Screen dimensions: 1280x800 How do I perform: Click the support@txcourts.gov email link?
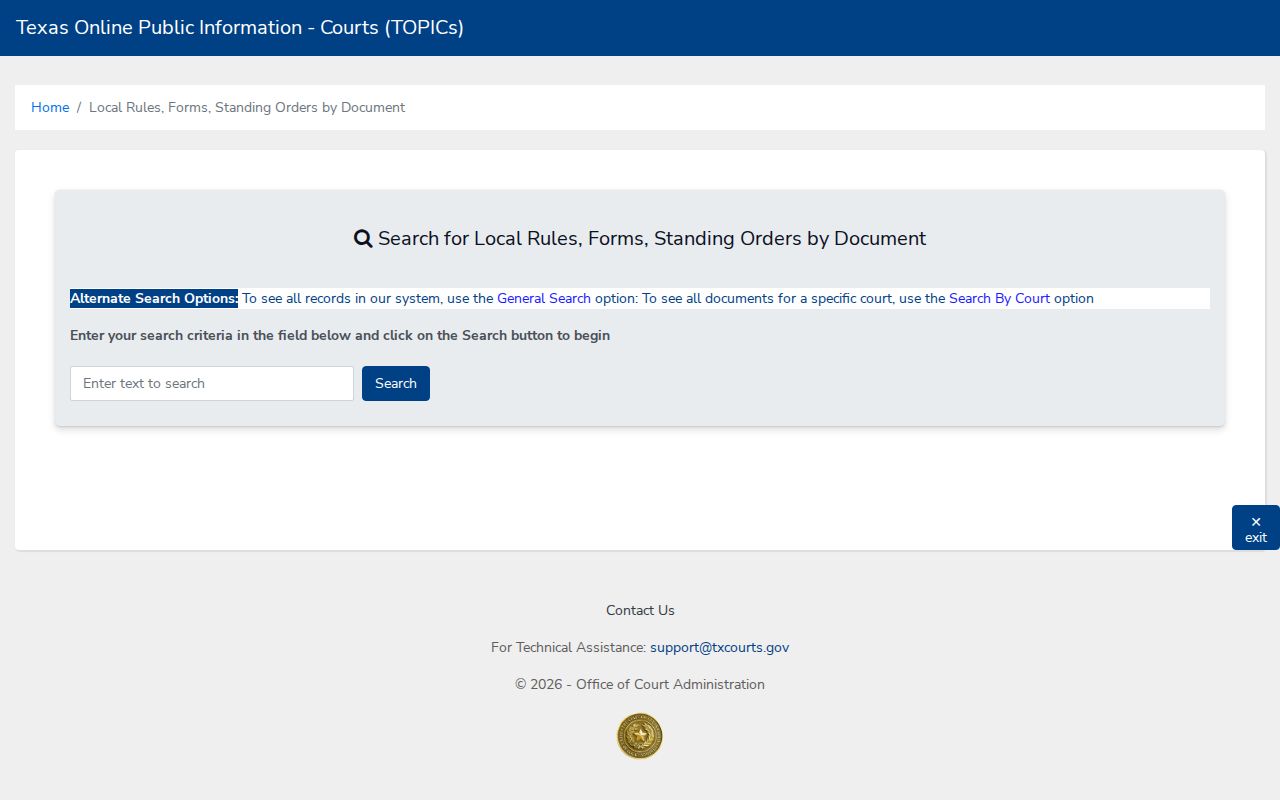click(x=720, y=647)
